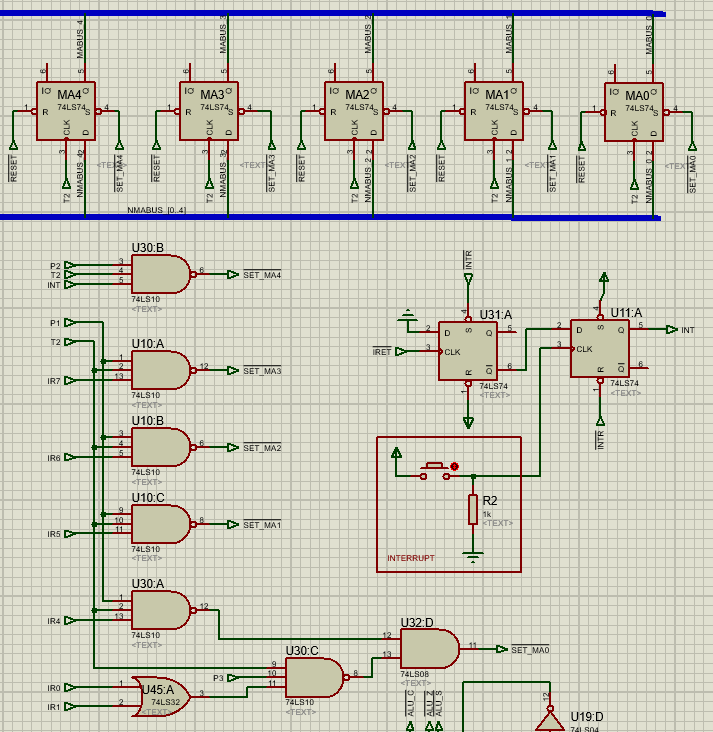This screenshot has height=732, width=713.
Task: Select the U10:A NAND gate
Action: coord(161,370)
